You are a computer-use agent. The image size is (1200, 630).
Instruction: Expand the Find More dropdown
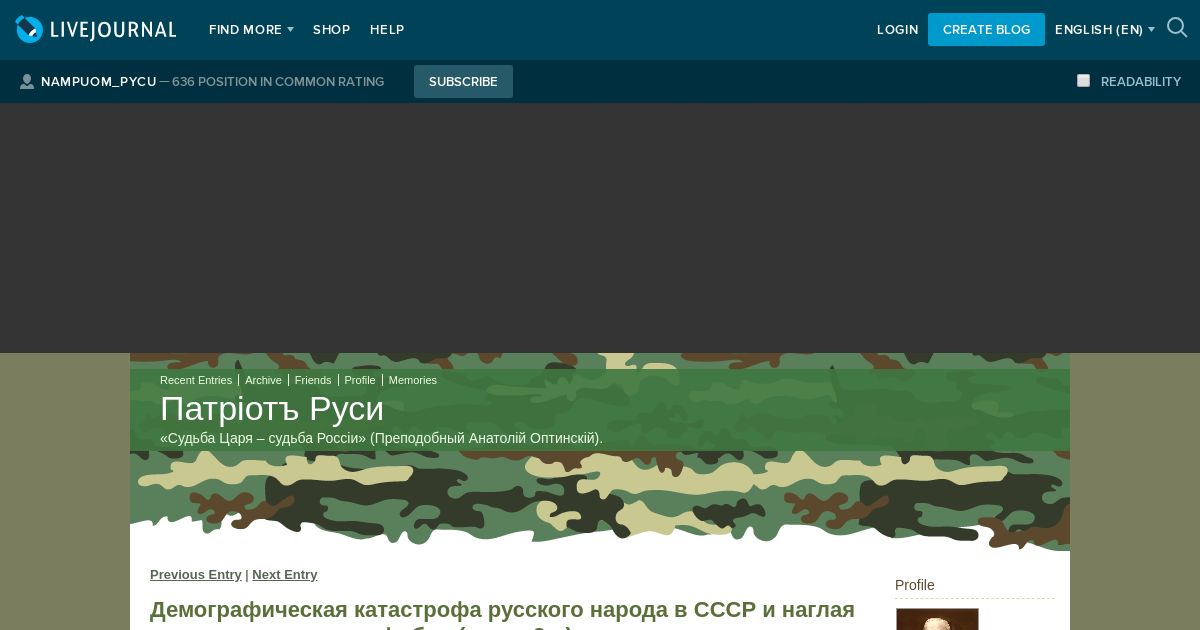(251, 30)
